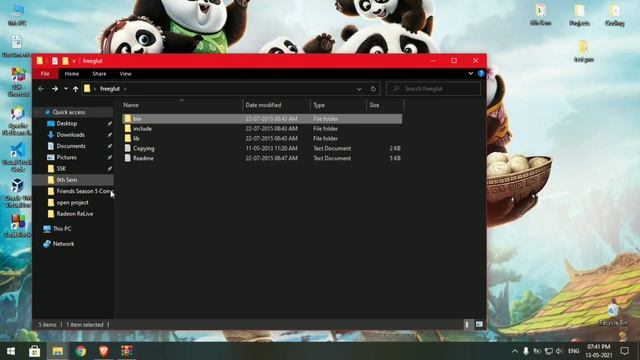This screenshot has height=360, width=640.
Task: Open Documents in navigation pane
Action: 71,146
